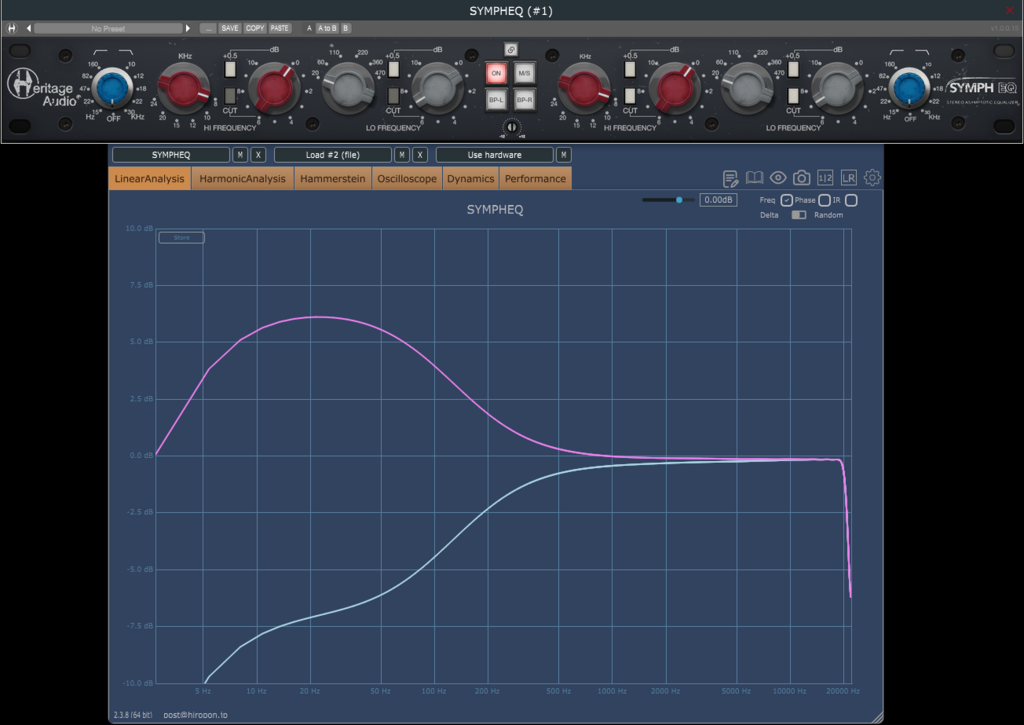
Task: Click the left channel LO FREQUENCY dB gain knob
Action: tap(437, 88)
